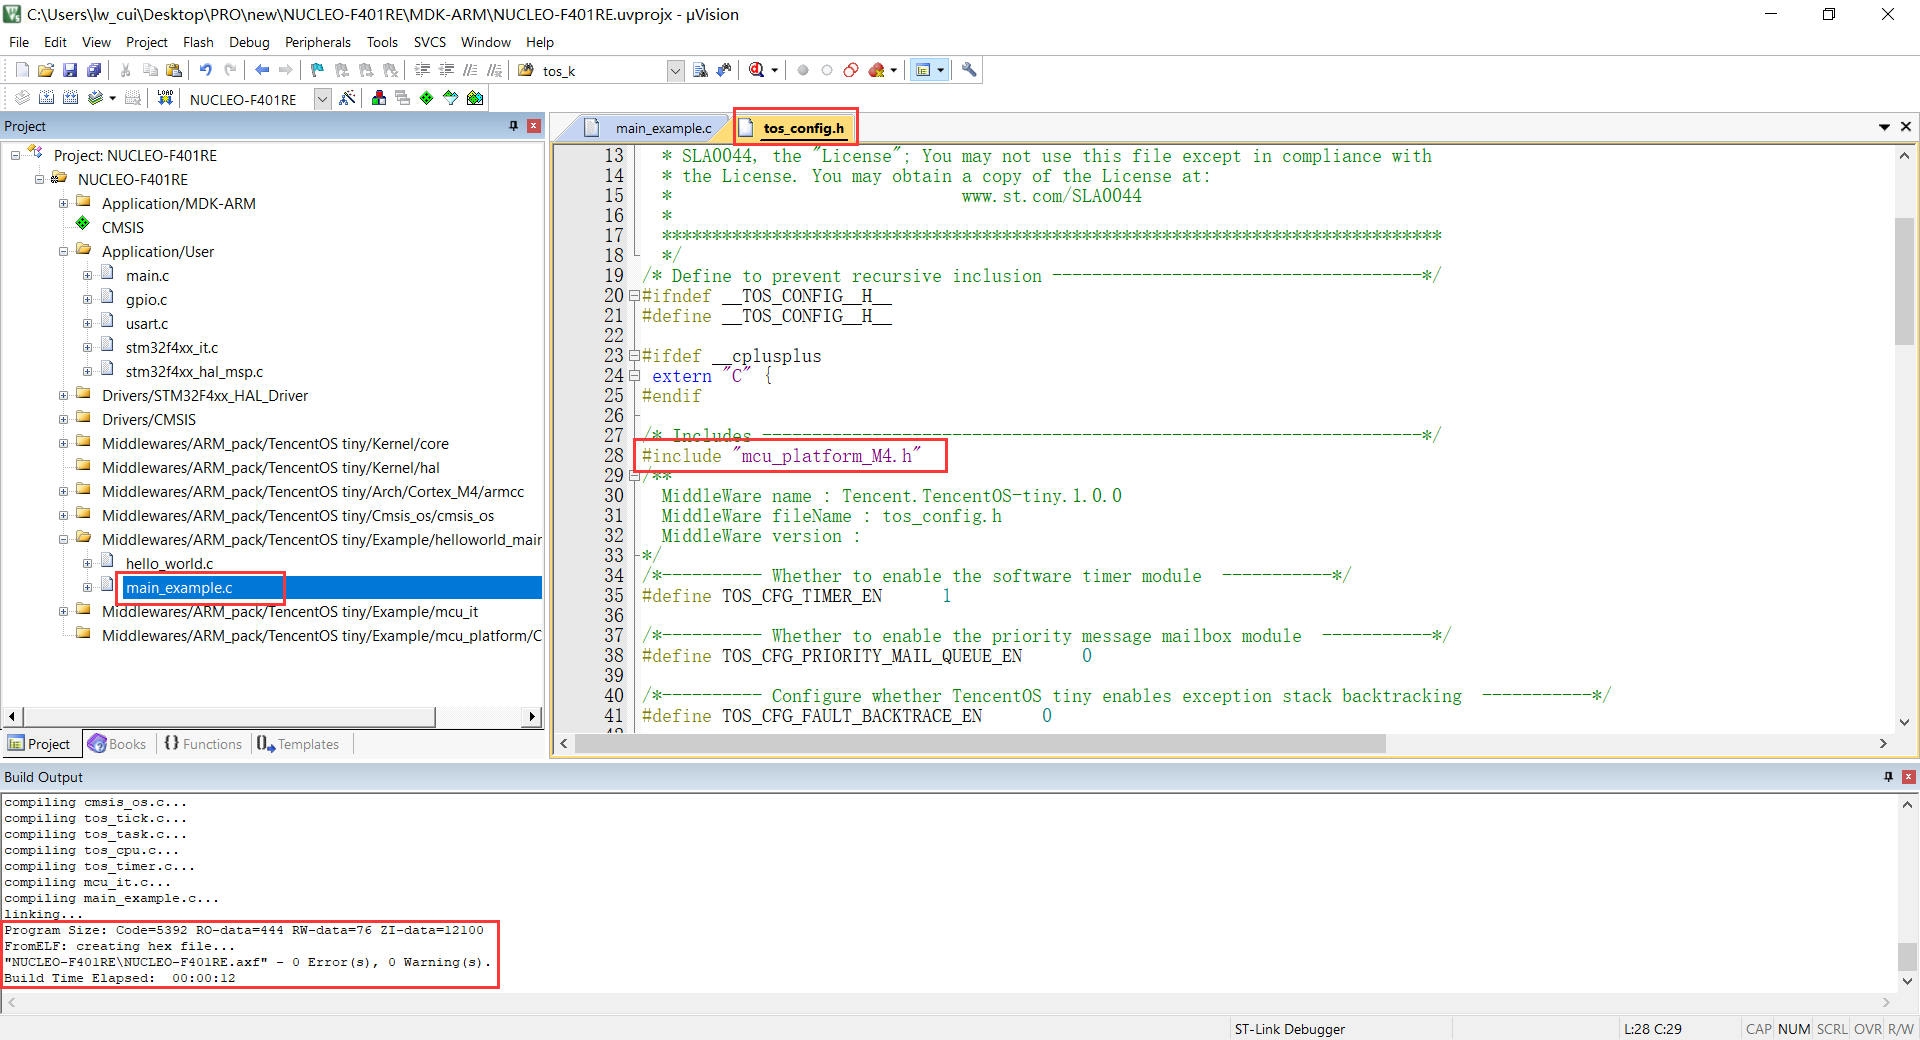Open the batch build dropdown arrow
Image resolution: width=1920 pixels, height=1040 pixels.
112,98
